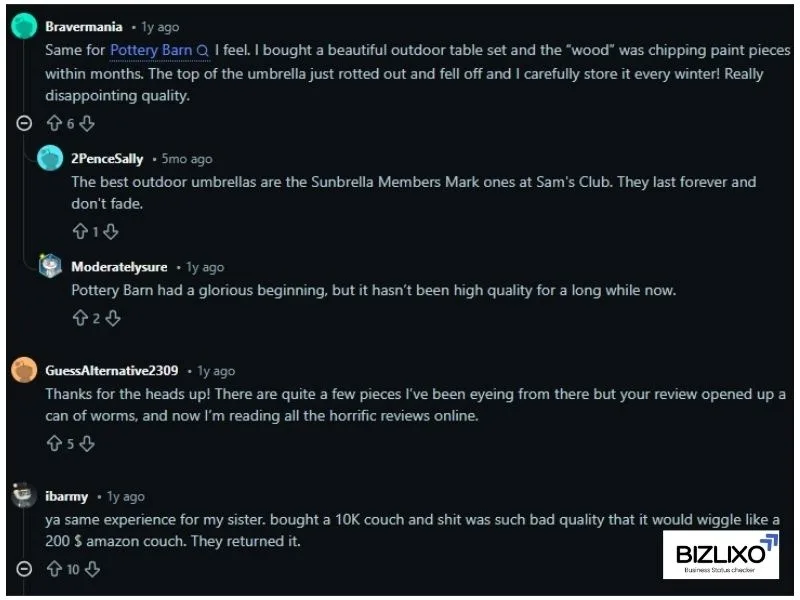800x600 pixels.
Task: Upvote Moderatelysure's glorious beginning reply
Action: pos(80,318)
